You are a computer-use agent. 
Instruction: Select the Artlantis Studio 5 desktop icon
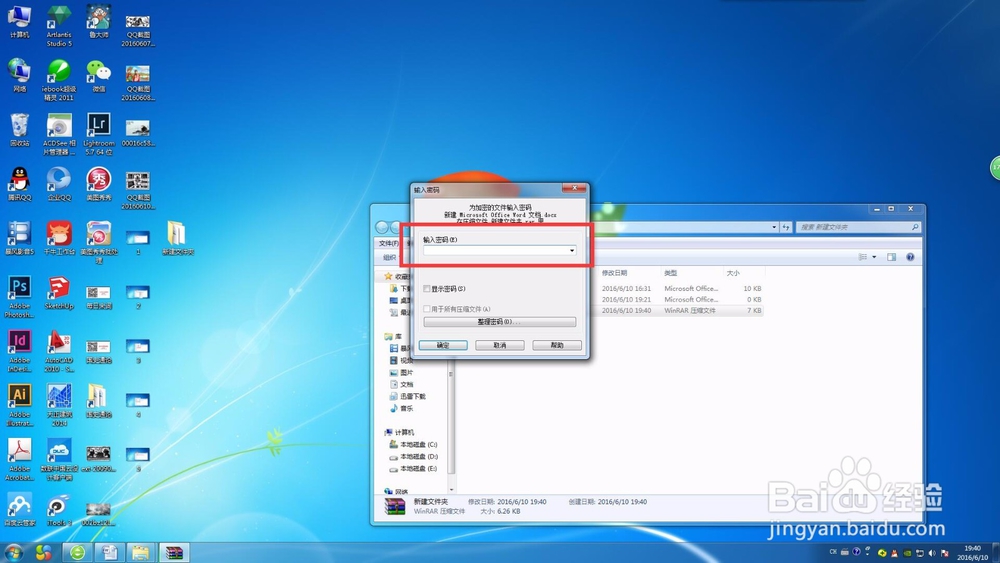click(x=59, y=26)
